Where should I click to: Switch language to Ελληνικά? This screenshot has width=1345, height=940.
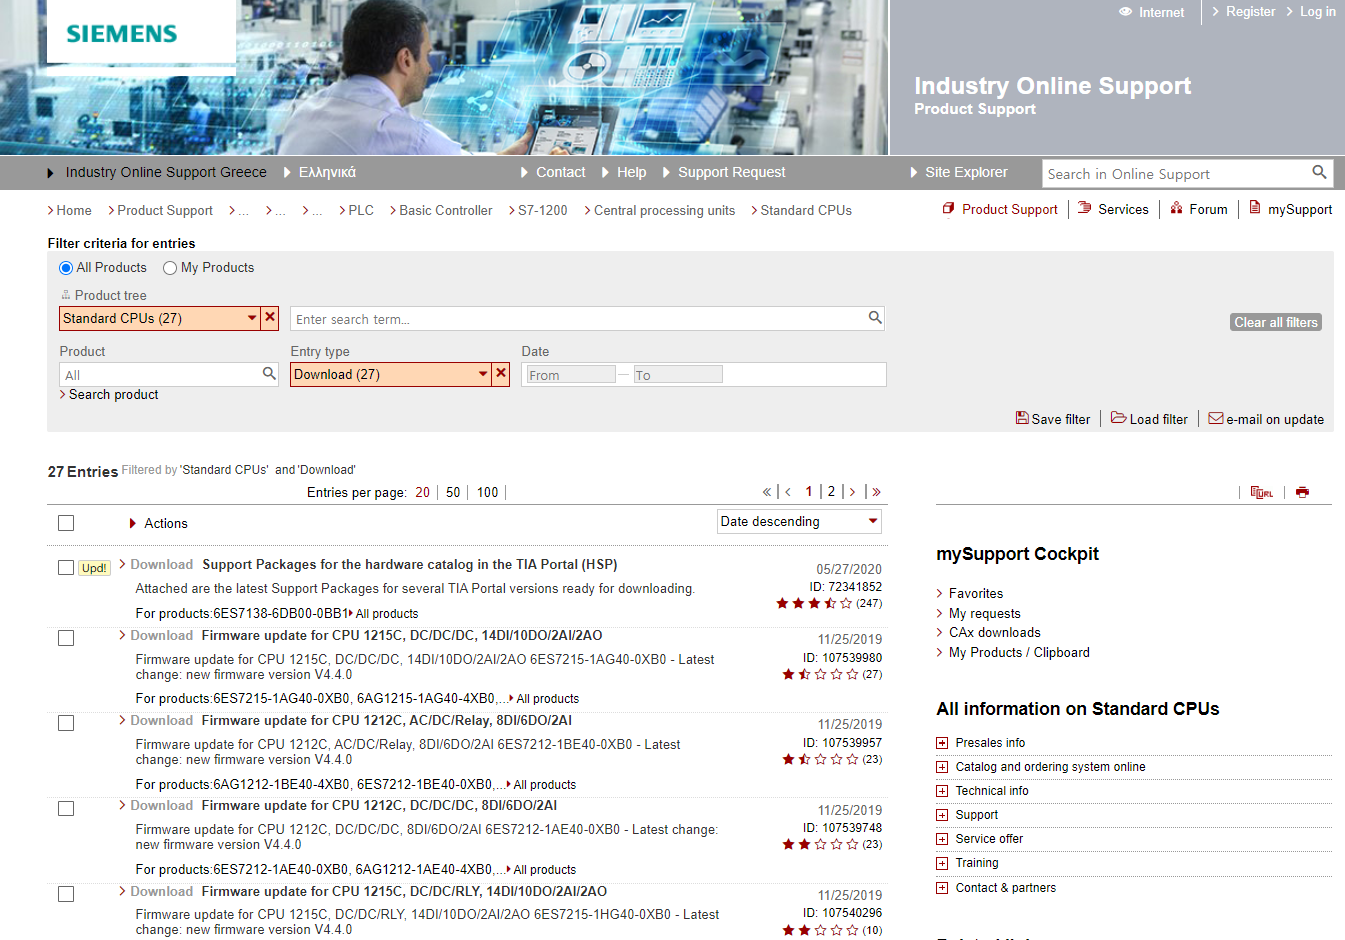[327, 172]
